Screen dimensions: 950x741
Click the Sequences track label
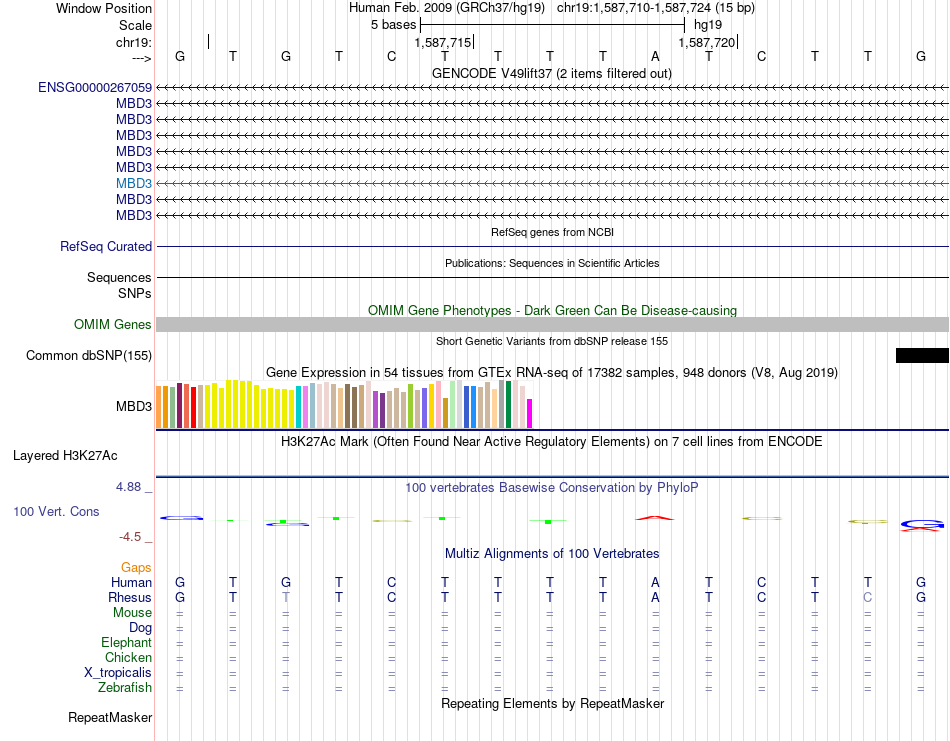coord(119,277)
